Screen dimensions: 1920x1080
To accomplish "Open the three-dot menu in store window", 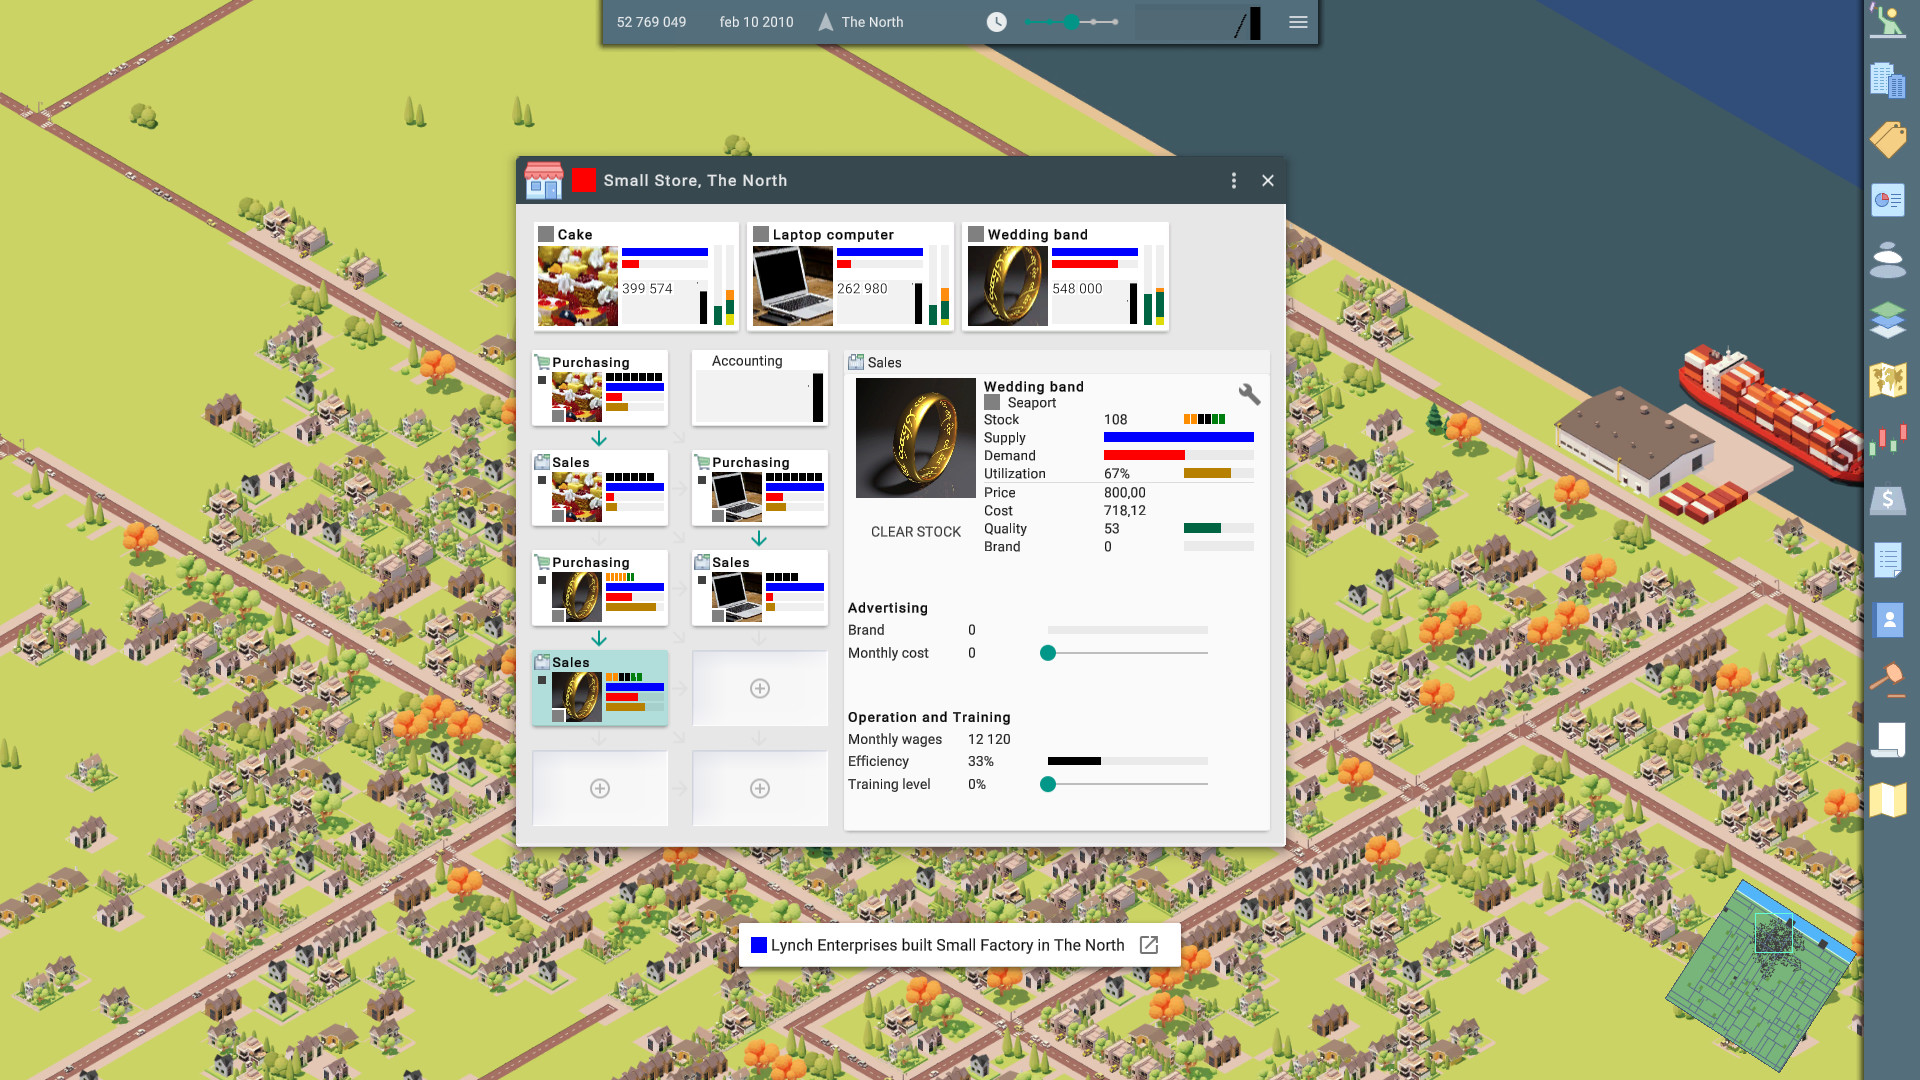I will (1233, 180).
